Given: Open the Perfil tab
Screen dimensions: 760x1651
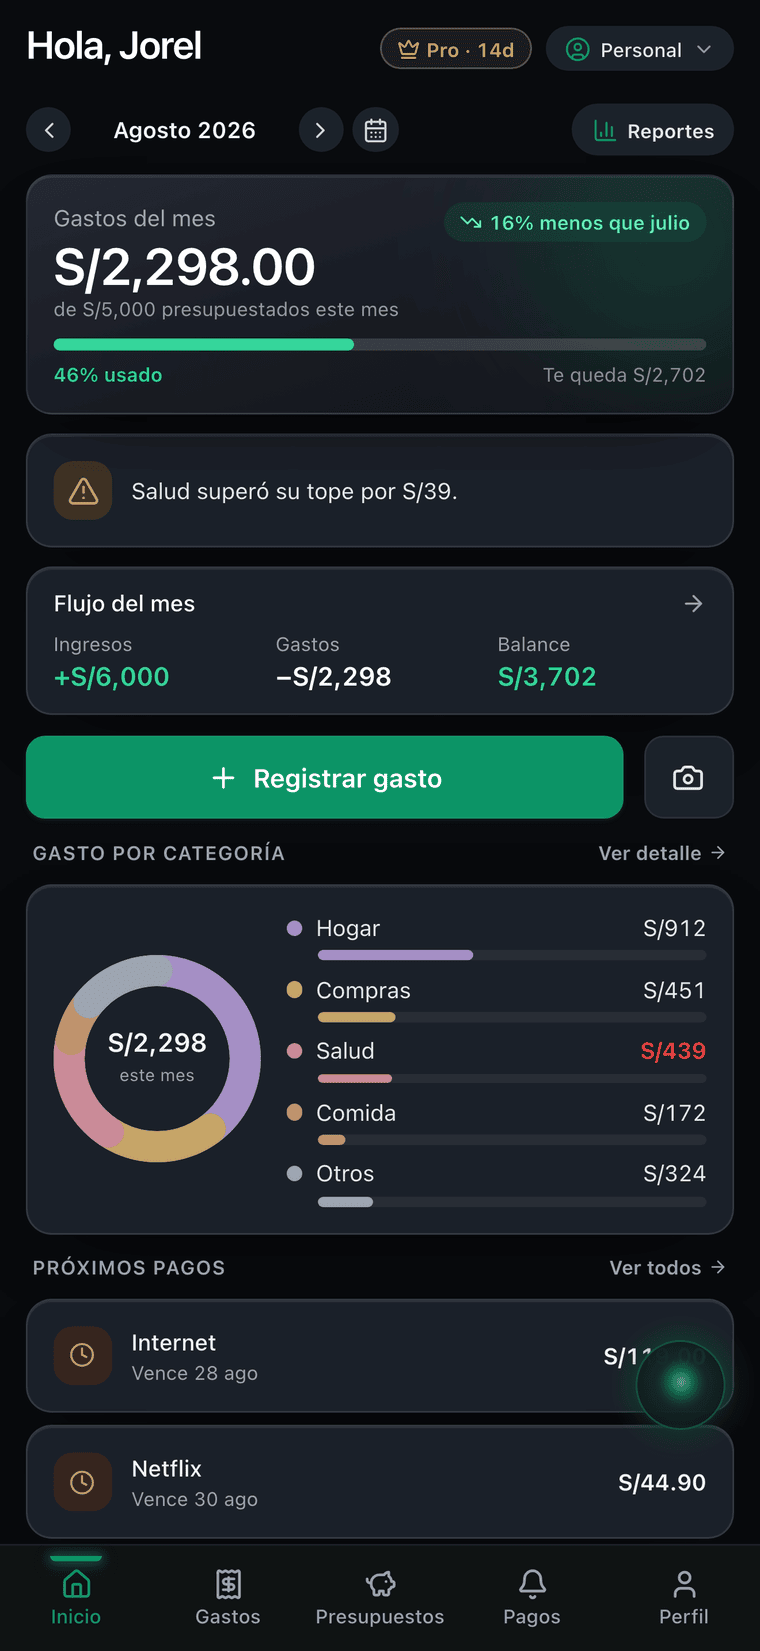Looking at the screenshot, I should tap(684, 1597).
